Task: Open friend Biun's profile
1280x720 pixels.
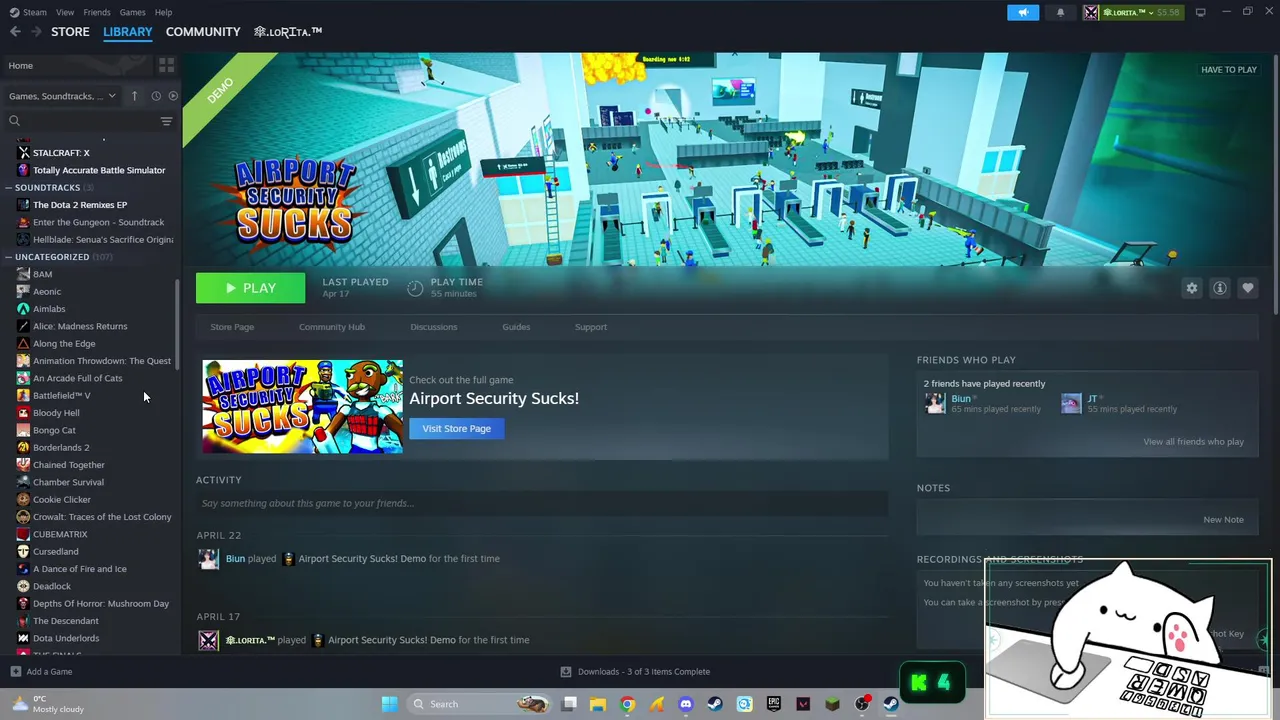Action: (x=961, y=398)
